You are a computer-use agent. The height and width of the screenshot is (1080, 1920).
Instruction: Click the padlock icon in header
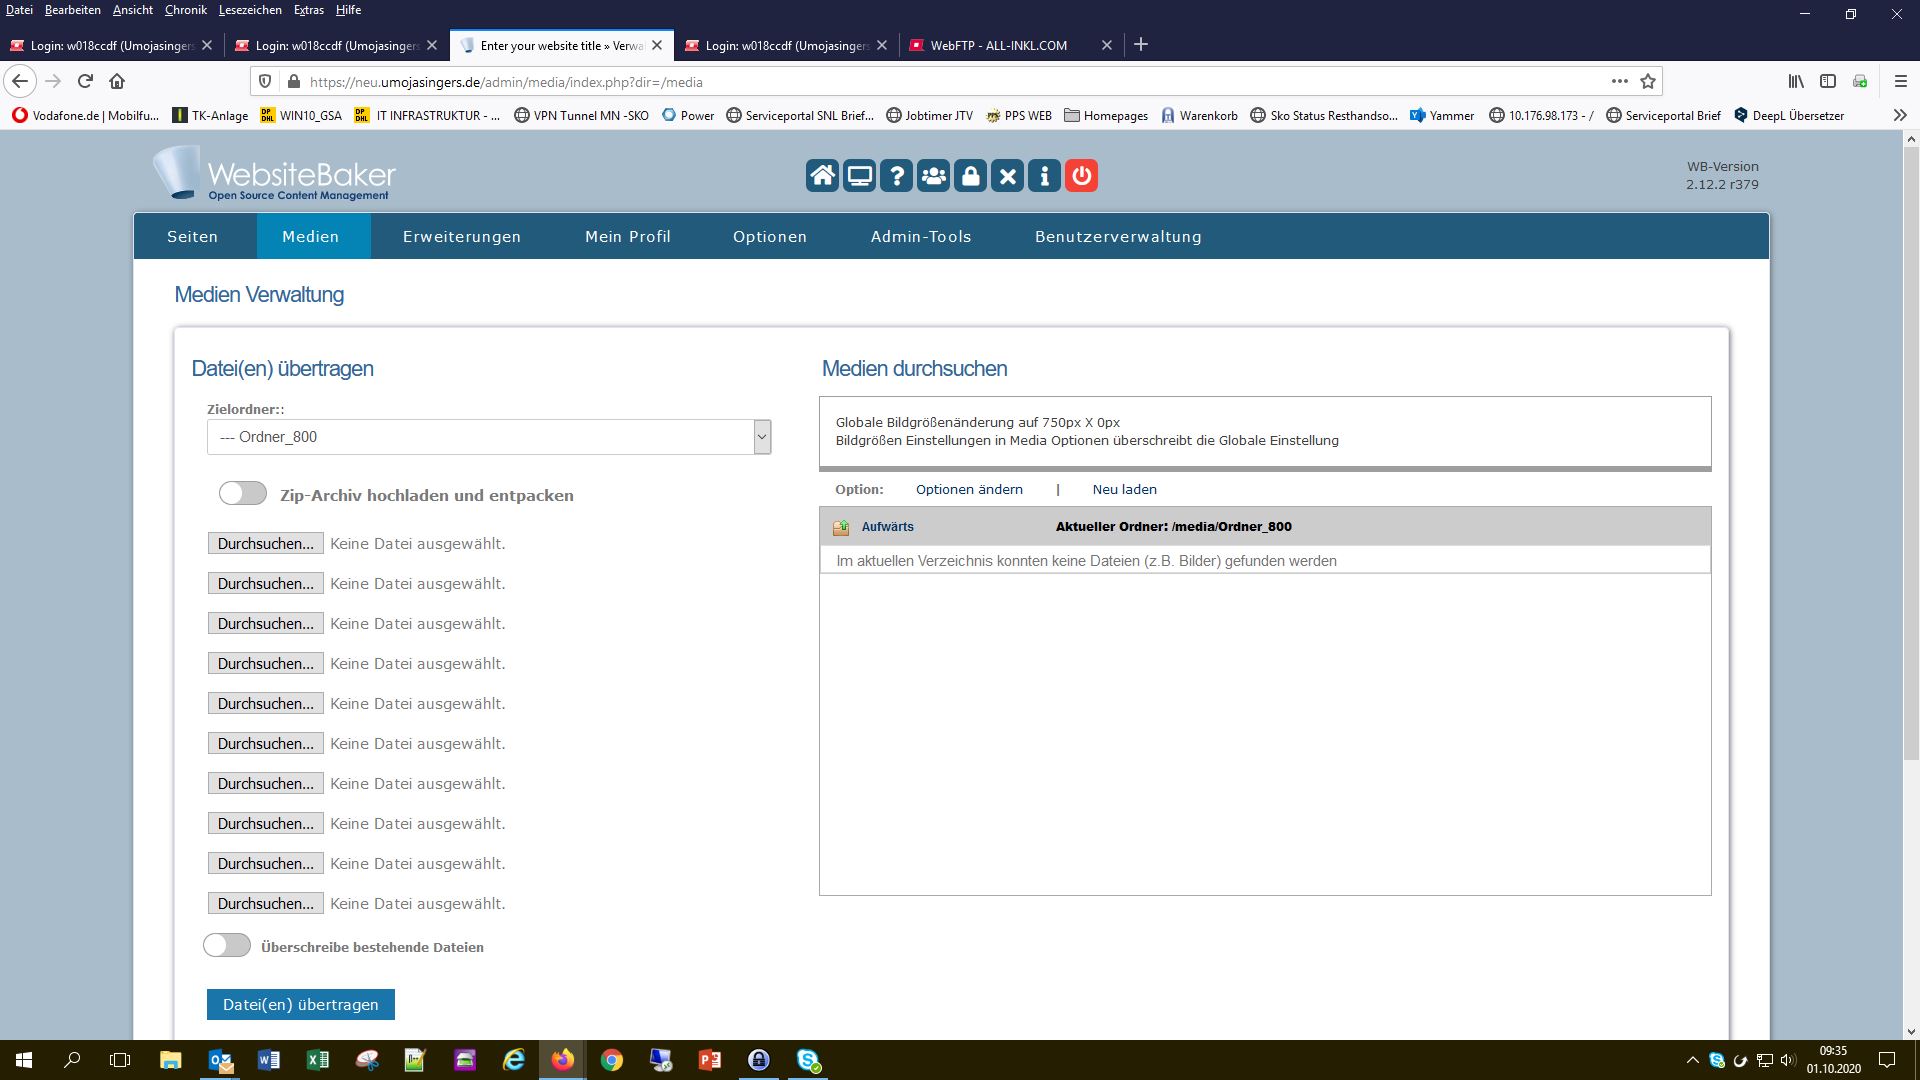click(x=971, y=176)
